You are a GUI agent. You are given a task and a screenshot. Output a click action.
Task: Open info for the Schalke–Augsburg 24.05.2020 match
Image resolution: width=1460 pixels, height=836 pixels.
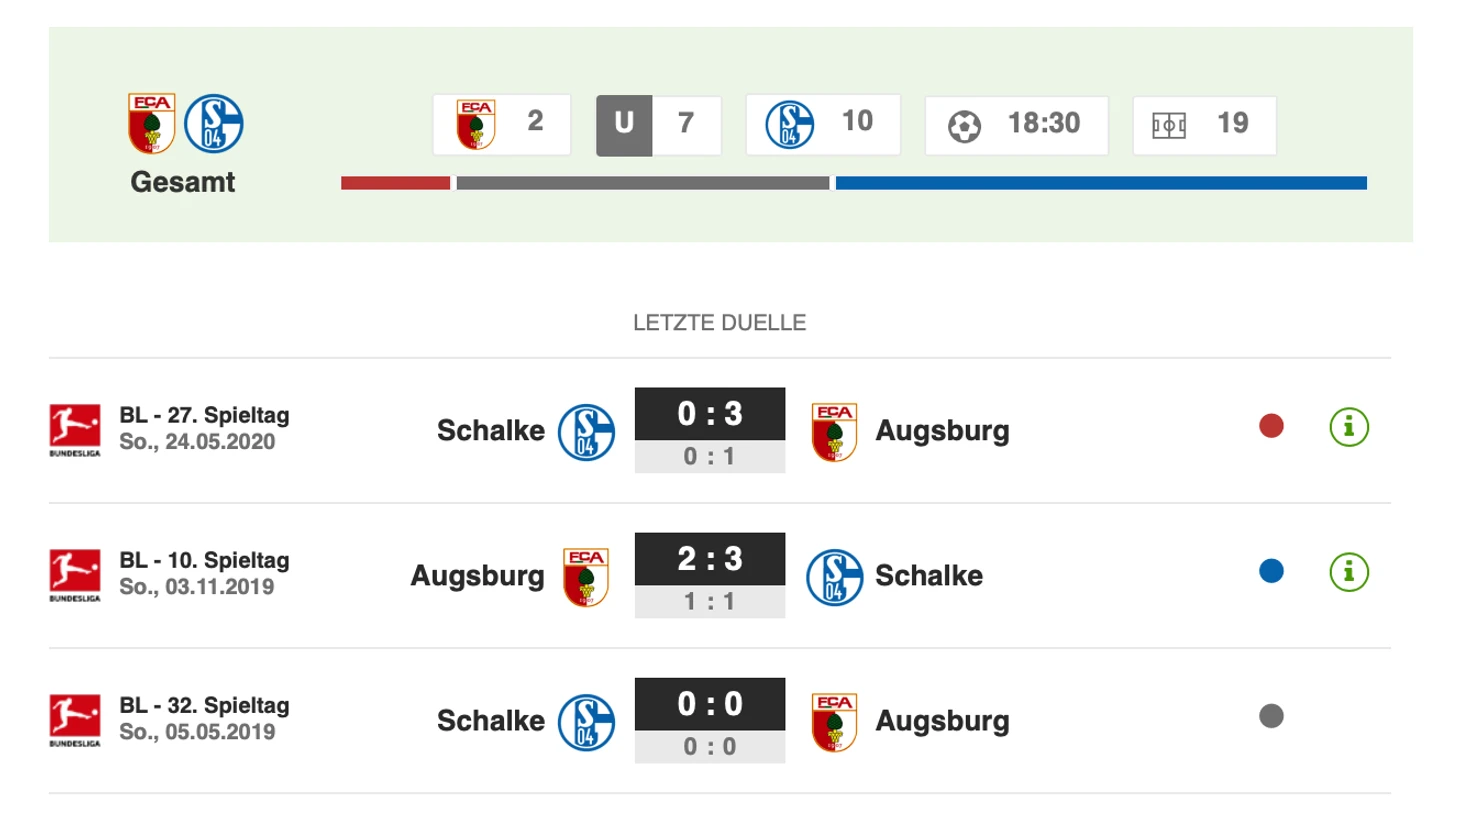(1348, 428)
